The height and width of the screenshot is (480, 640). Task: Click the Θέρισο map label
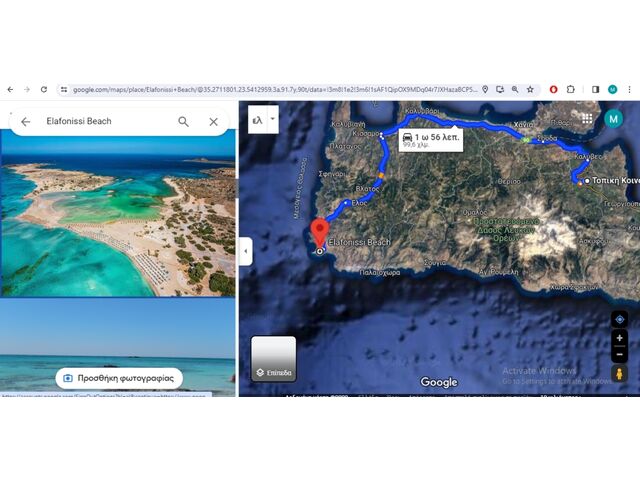pos(509,181)
